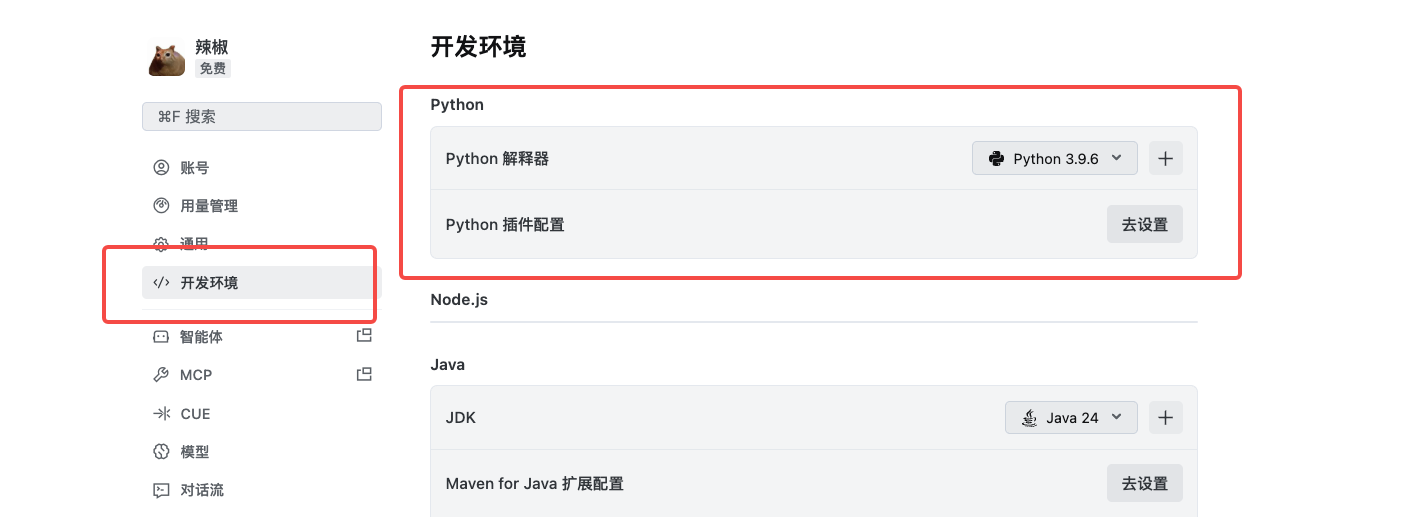Click the 辣椒 user avatar picture
The width and height of the screenshot is (1413, 517).
point(167,59)
